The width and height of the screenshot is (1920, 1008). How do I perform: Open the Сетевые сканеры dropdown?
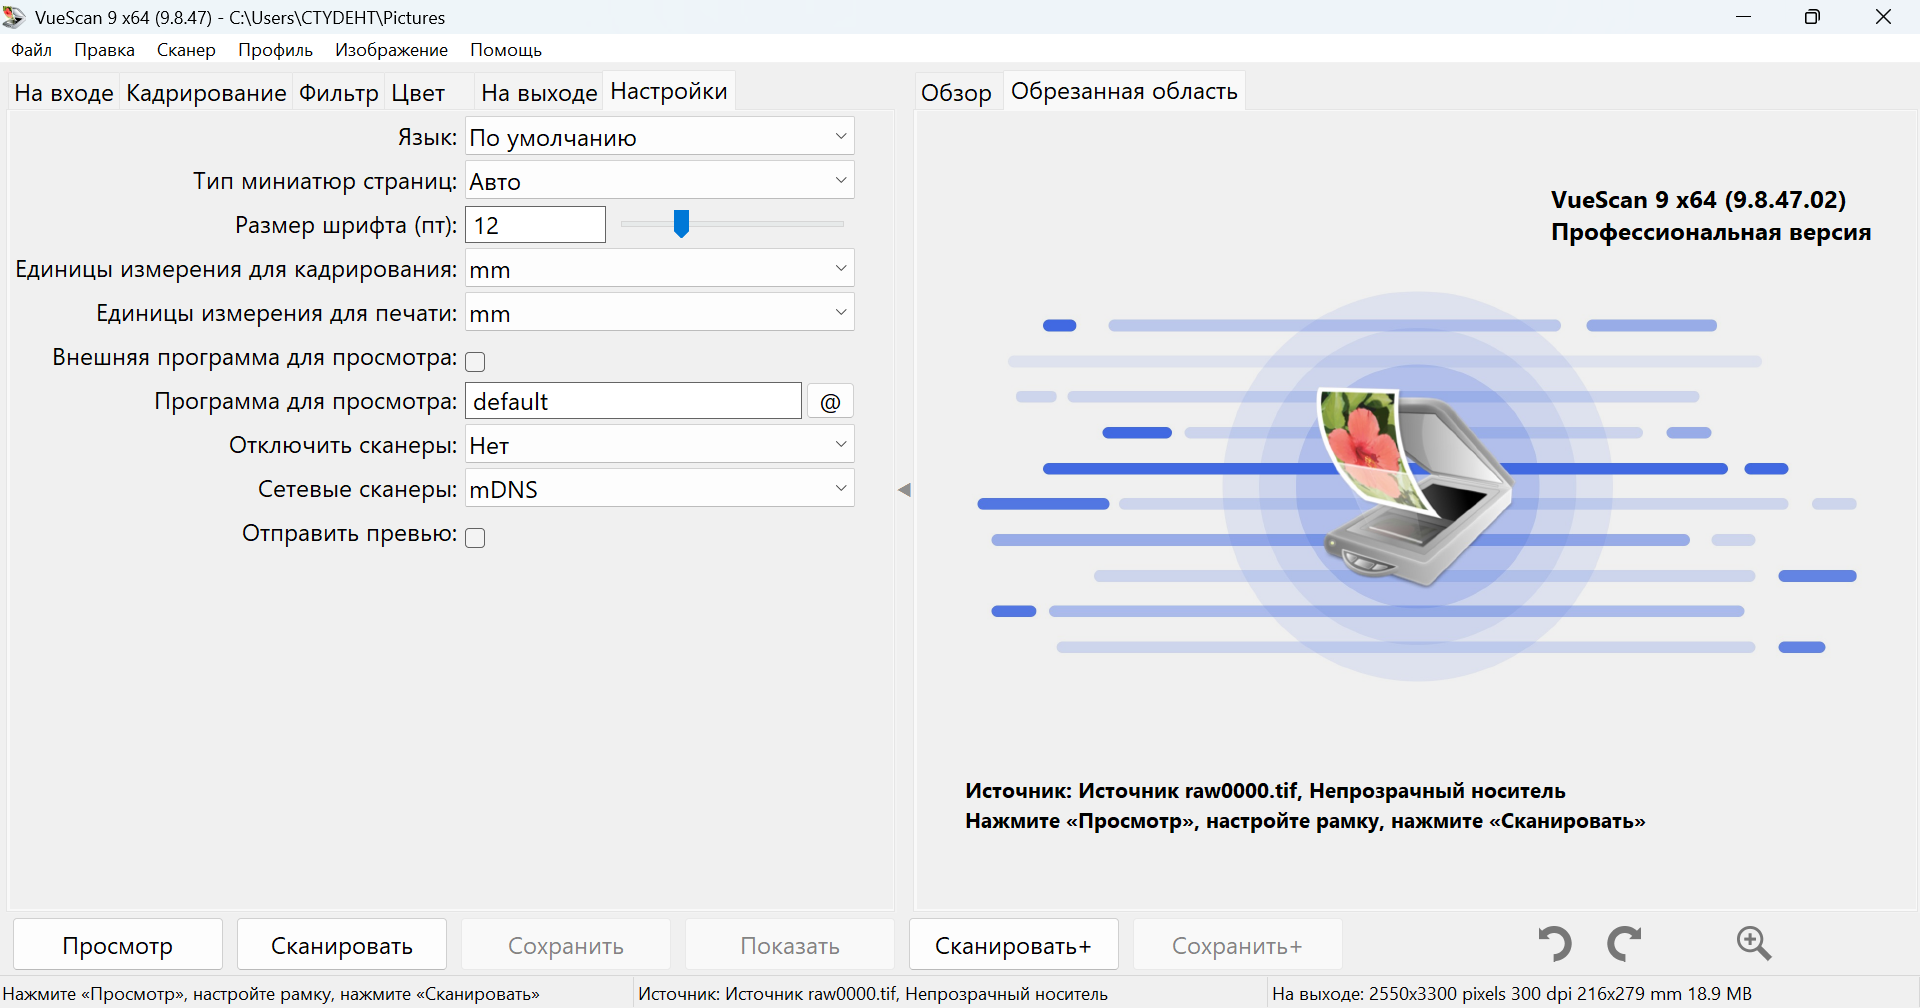(659, 489)
